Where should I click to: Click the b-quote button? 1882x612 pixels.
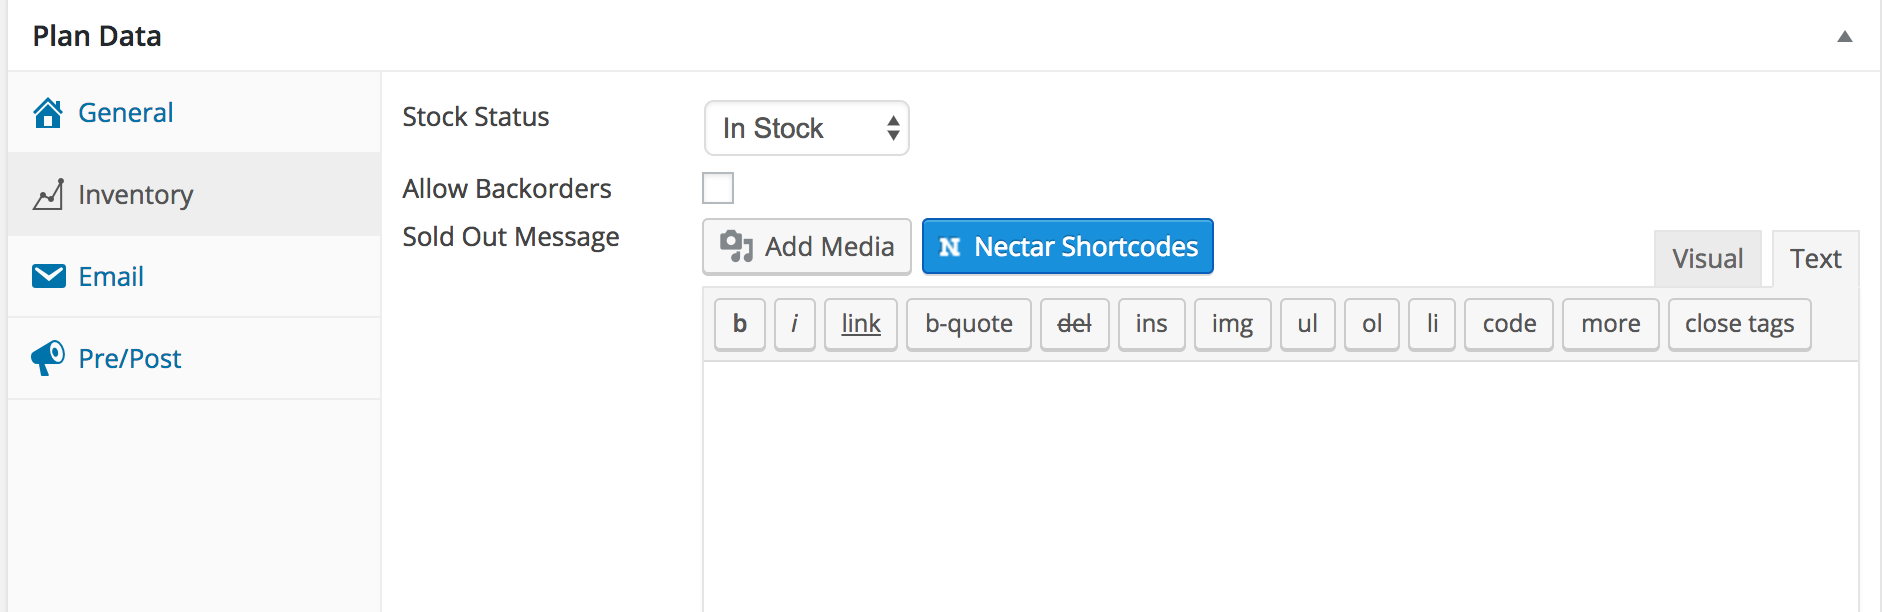tap(968, 324)
